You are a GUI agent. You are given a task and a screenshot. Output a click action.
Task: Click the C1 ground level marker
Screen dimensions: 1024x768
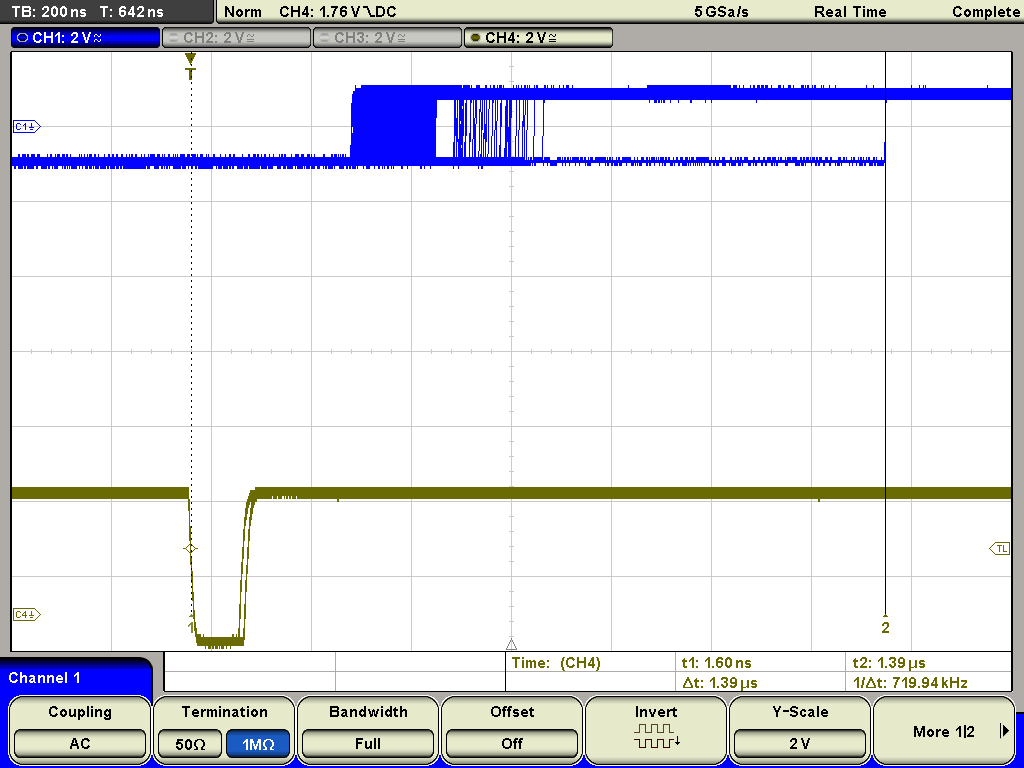coord(27,127)
